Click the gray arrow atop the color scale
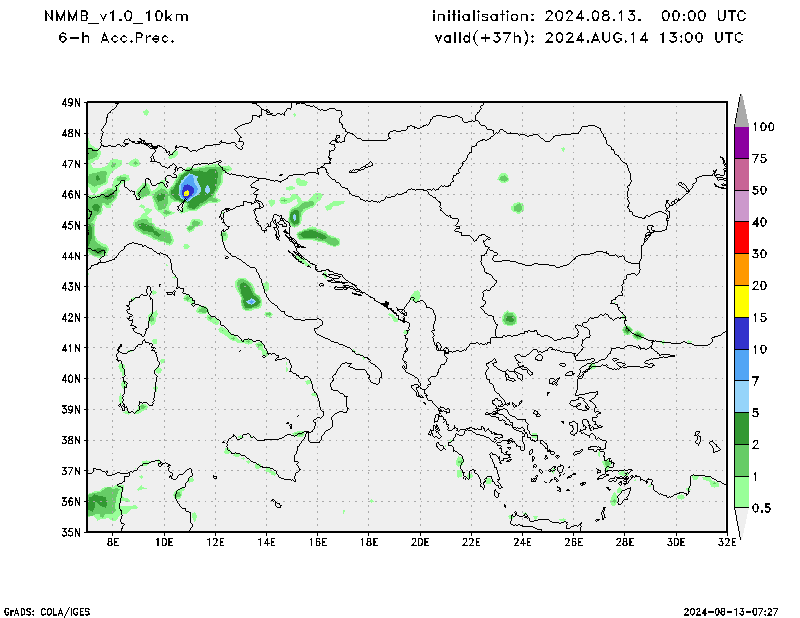The width and height of the screenshot is (800, 618). pos(741,109)
